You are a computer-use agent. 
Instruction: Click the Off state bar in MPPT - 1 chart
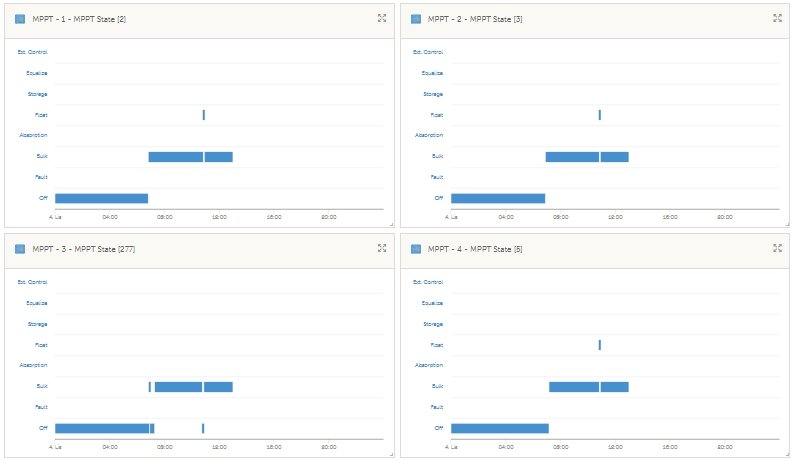(x=101, y=198)
